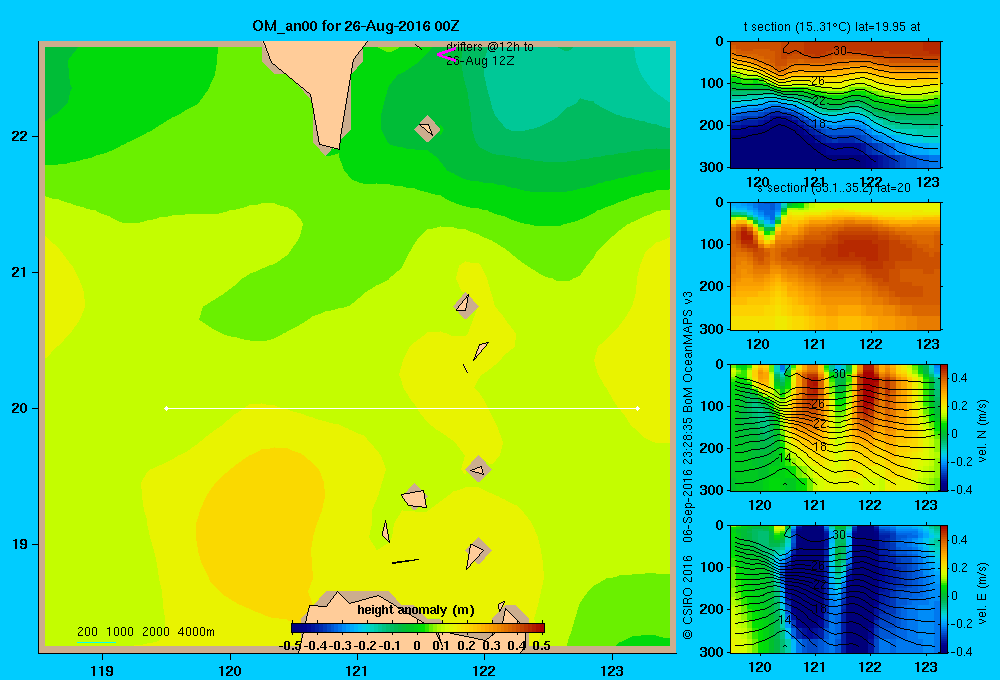Viewport: 1000px width, 680px height.
Task: Click the s section (33.1..35.2) title
Action: pyautogui.click(x=834, y=188)
